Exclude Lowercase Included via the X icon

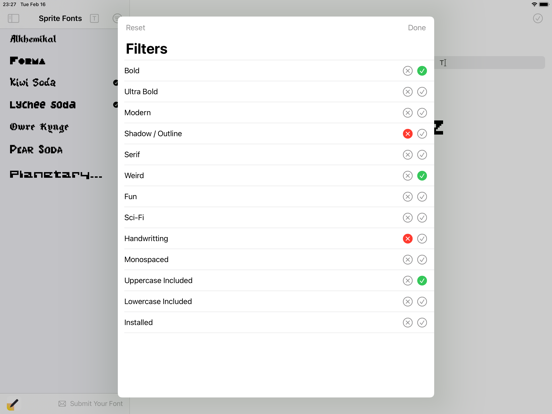(x=407, y=301)
